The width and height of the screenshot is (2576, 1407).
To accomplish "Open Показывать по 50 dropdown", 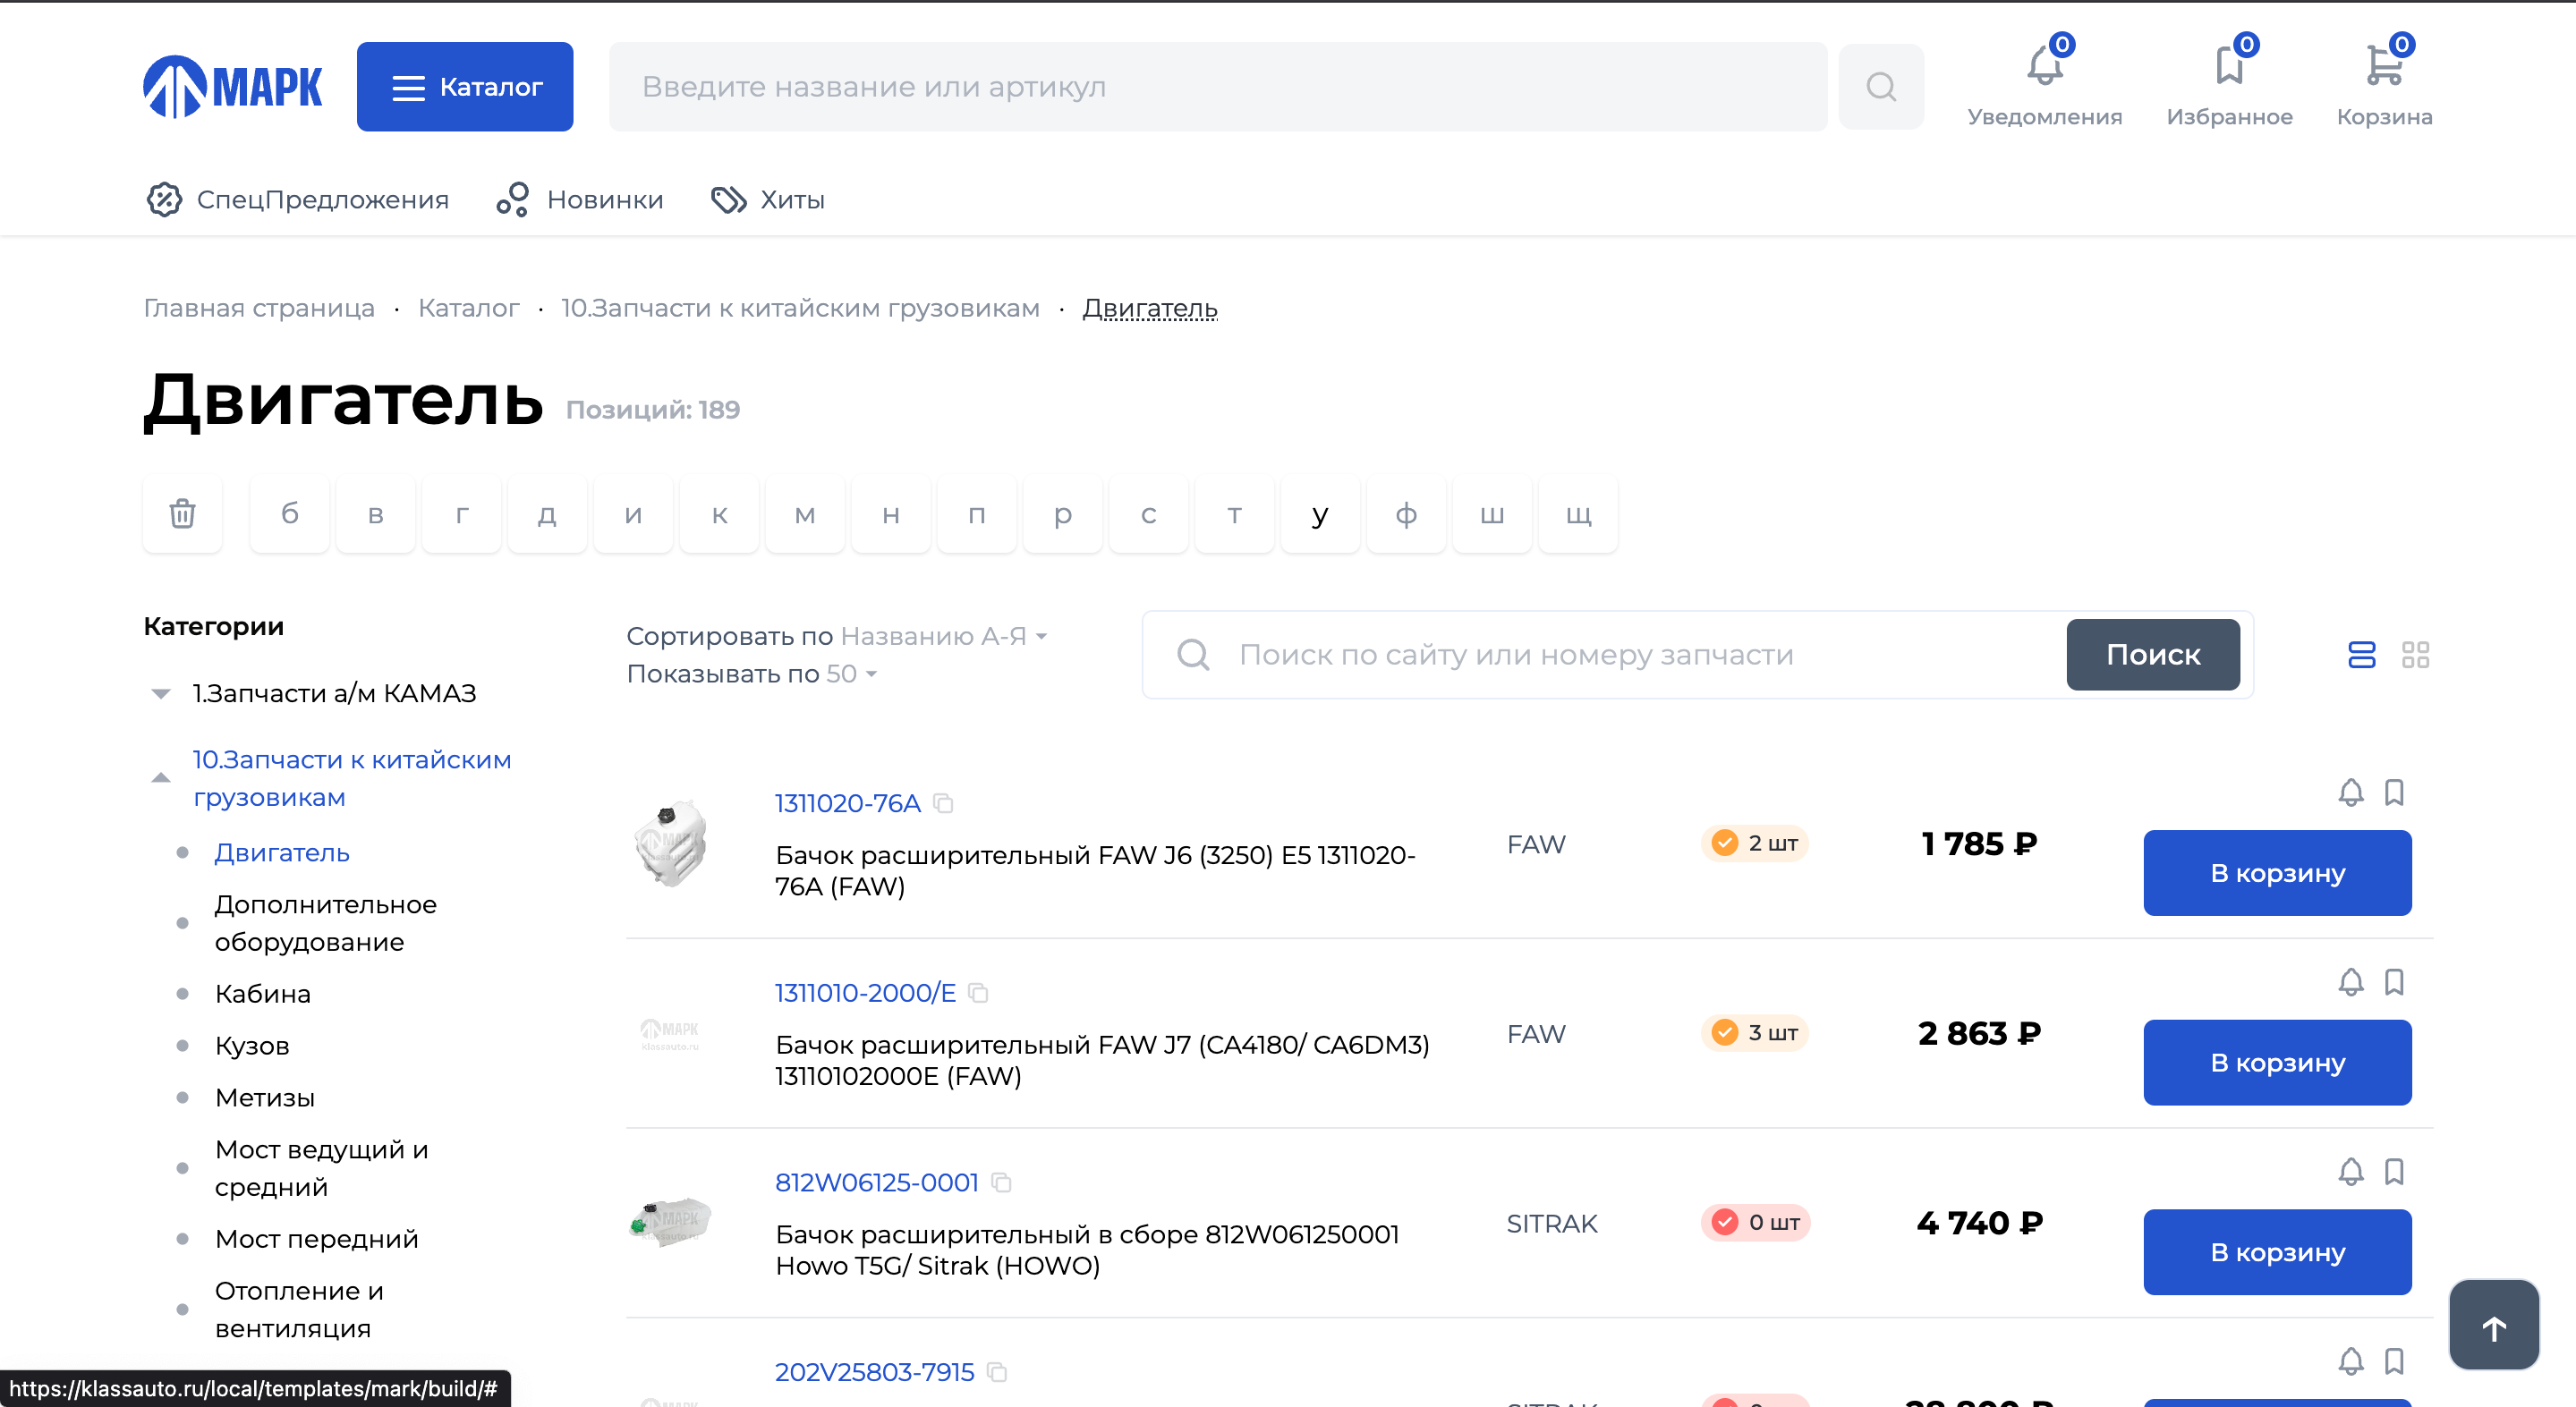I will point(851,674).
